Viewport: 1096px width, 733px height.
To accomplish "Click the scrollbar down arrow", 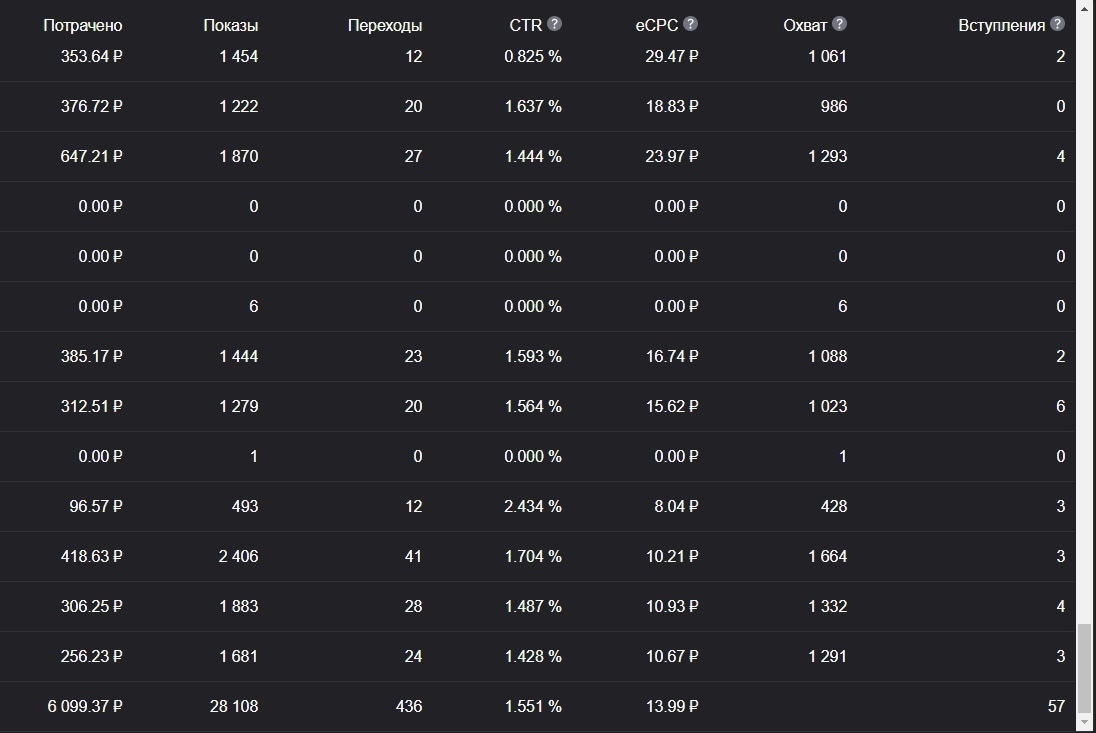I will 1085,723.
